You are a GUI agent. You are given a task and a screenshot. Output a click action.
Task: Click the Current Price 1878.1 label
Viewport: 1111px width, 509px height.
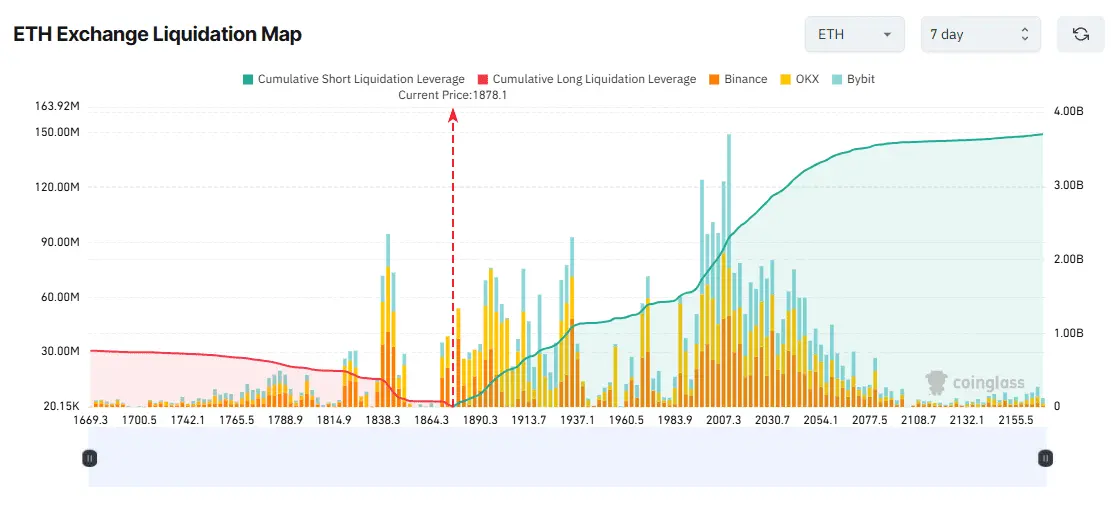coord(453,95)
